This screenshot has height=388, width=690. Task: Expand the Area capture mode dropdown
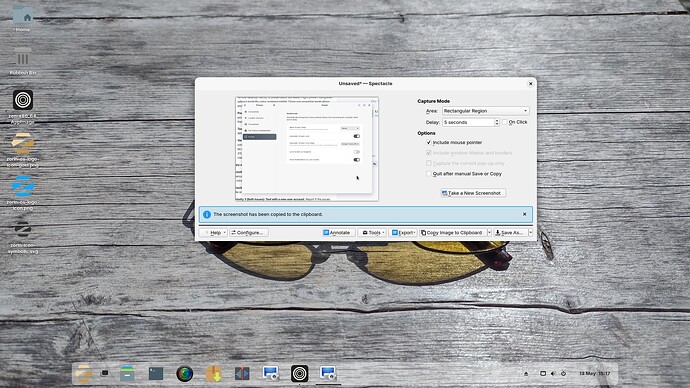click(485, 111)
